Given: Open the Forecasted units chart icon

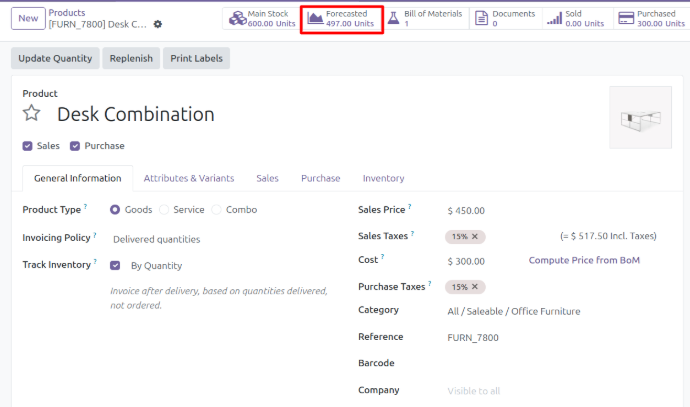Looking at the screenshot, I should click(315, 18).
